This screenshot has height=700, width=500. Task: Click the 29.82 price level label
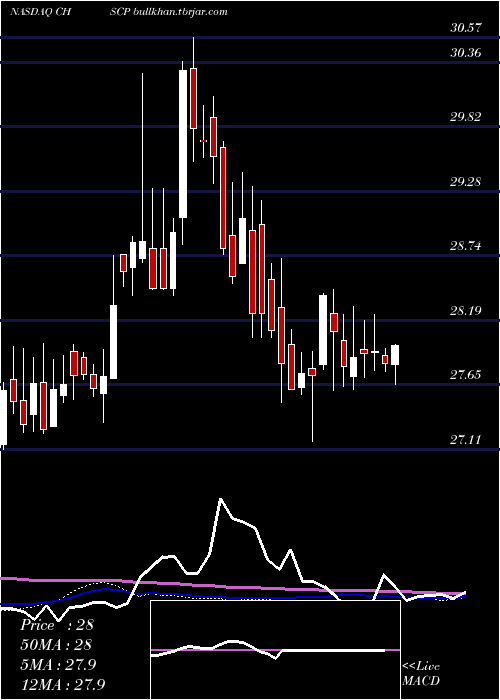[x=466, y=117]
